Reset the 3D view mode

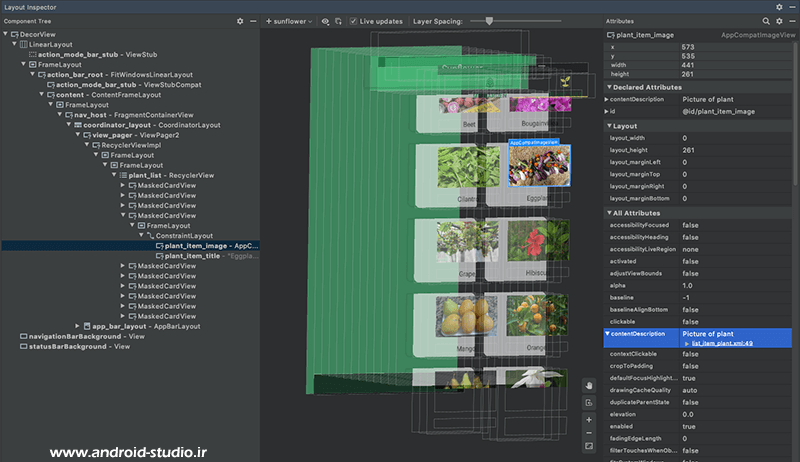click(x=589, y=402)
